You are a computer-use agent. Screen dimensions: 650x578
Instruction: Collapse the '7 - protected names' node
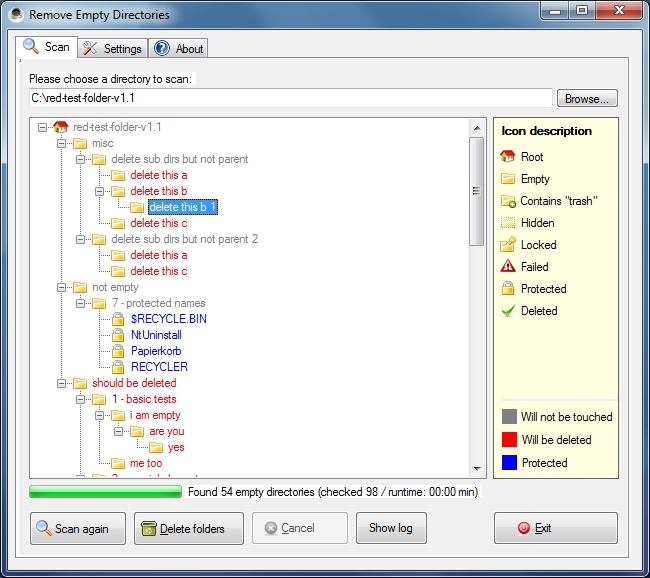(x=80, y=303)
